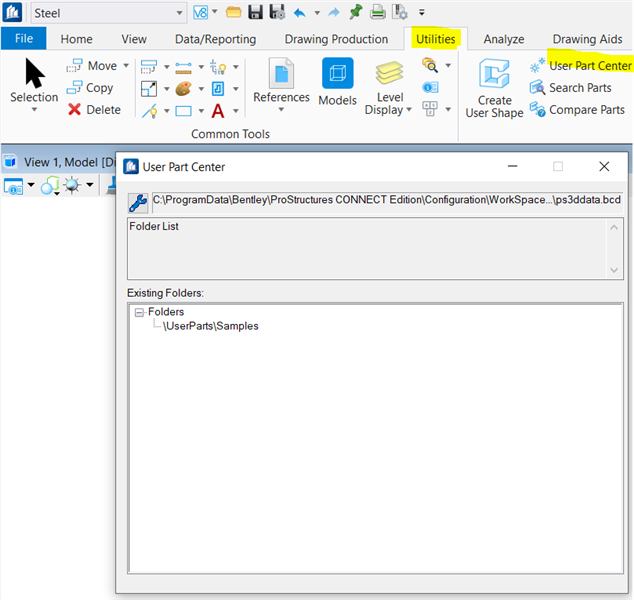Image resolution: width=634 pixels, height=600 pixels.
Task: Open the View Attributes dropdown arrow in View 1
Action: 31,185
